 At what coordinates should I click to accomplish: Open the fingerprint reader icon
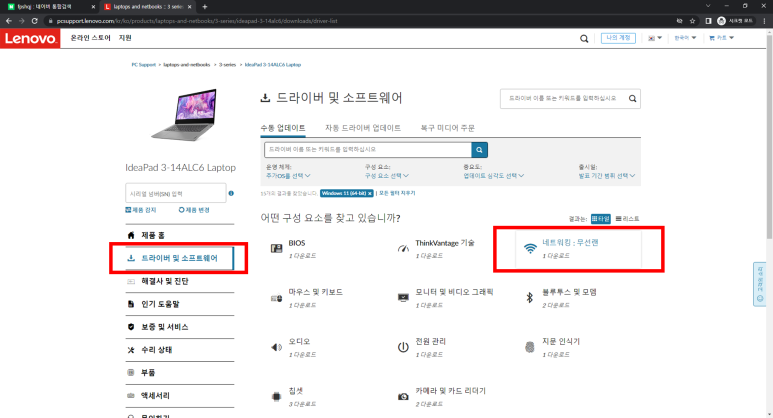pos(530,347)
